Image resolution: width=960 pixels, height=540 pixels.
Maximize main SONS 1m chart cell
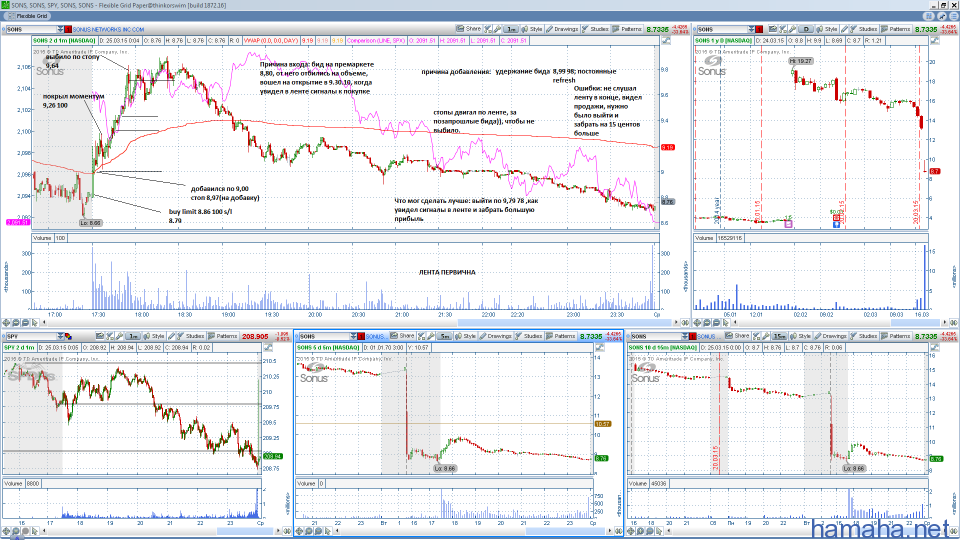[x=666, y=40]
